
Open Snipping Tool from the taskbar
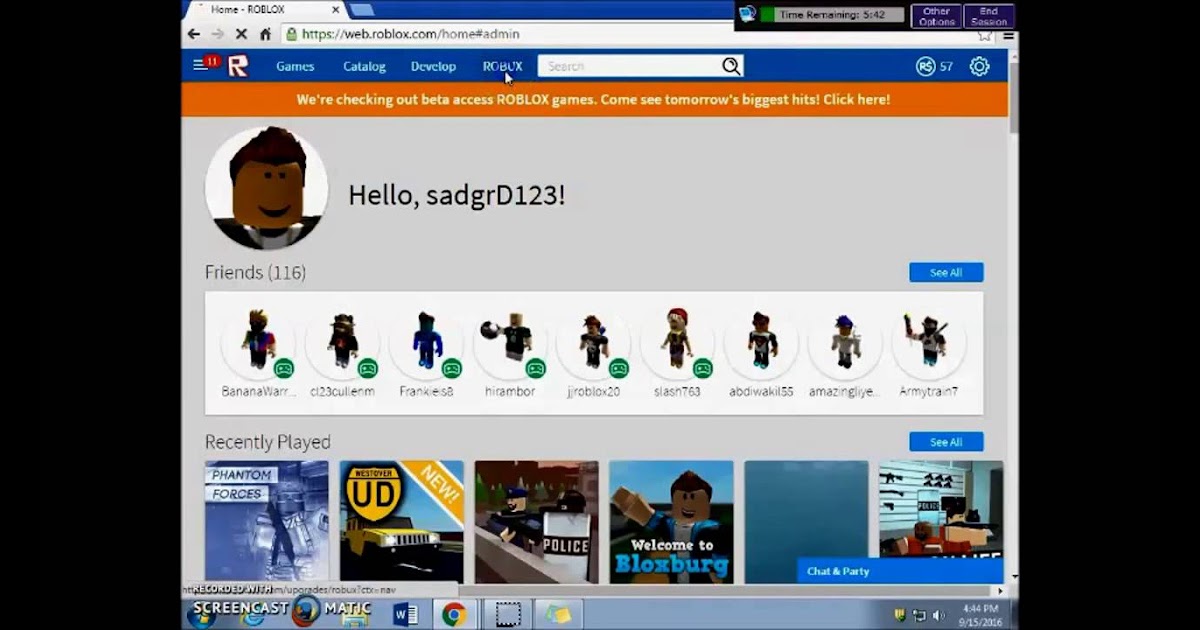[x=508, y=614]
